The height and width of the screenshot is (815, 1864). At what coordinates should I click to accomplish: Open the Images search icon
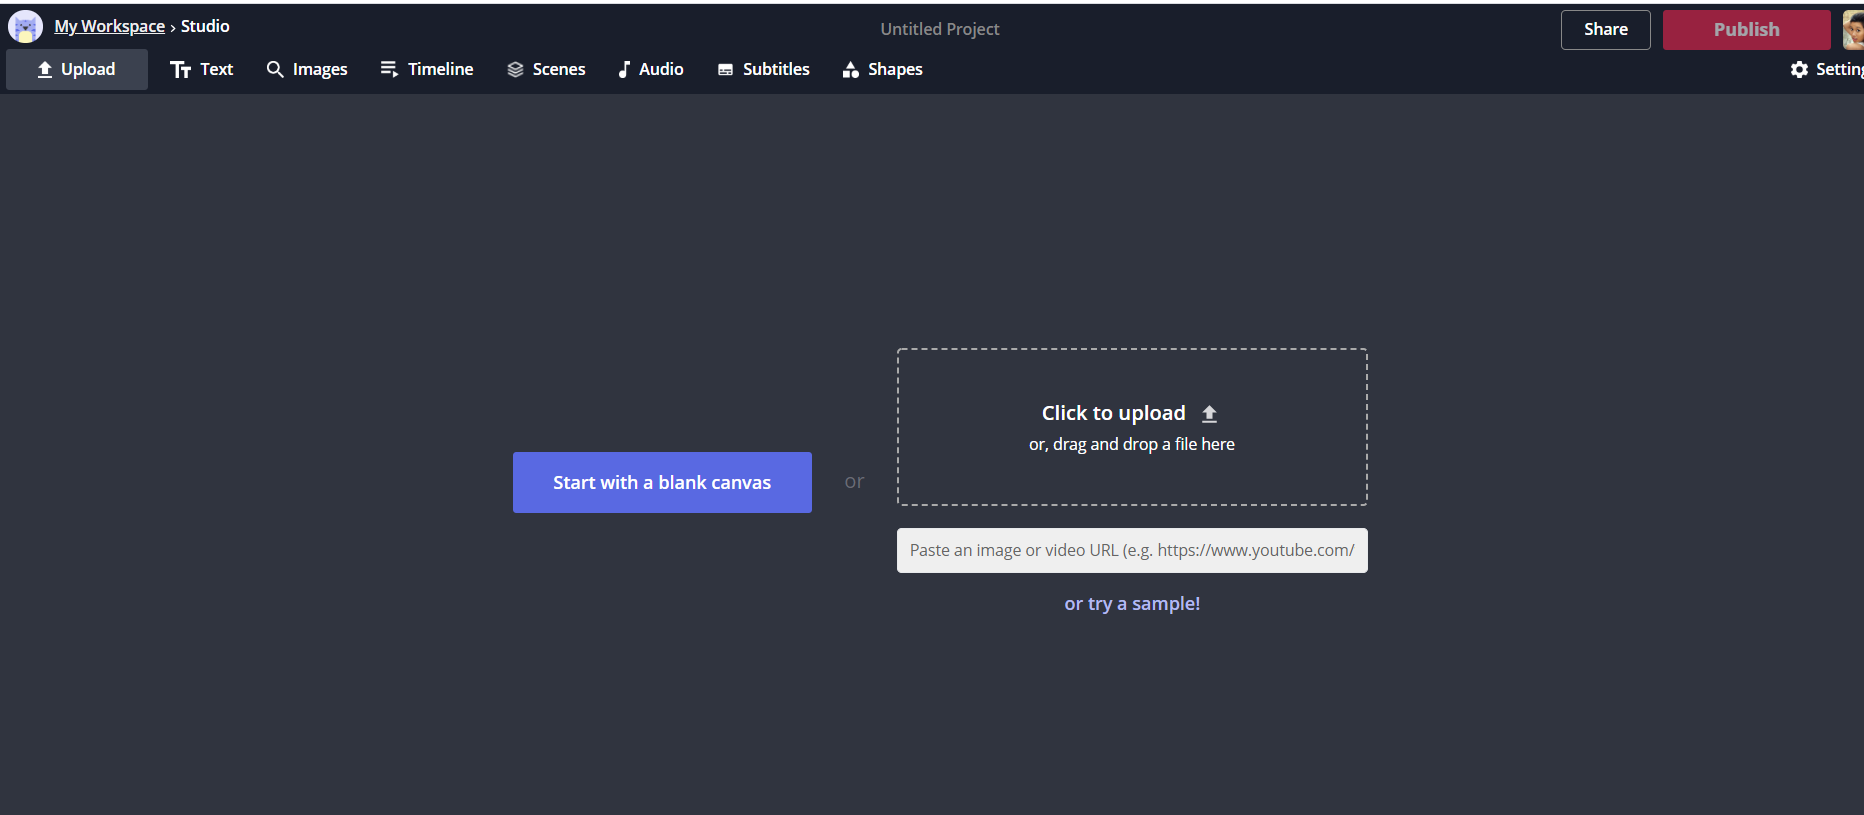click(x=275, y=69)
